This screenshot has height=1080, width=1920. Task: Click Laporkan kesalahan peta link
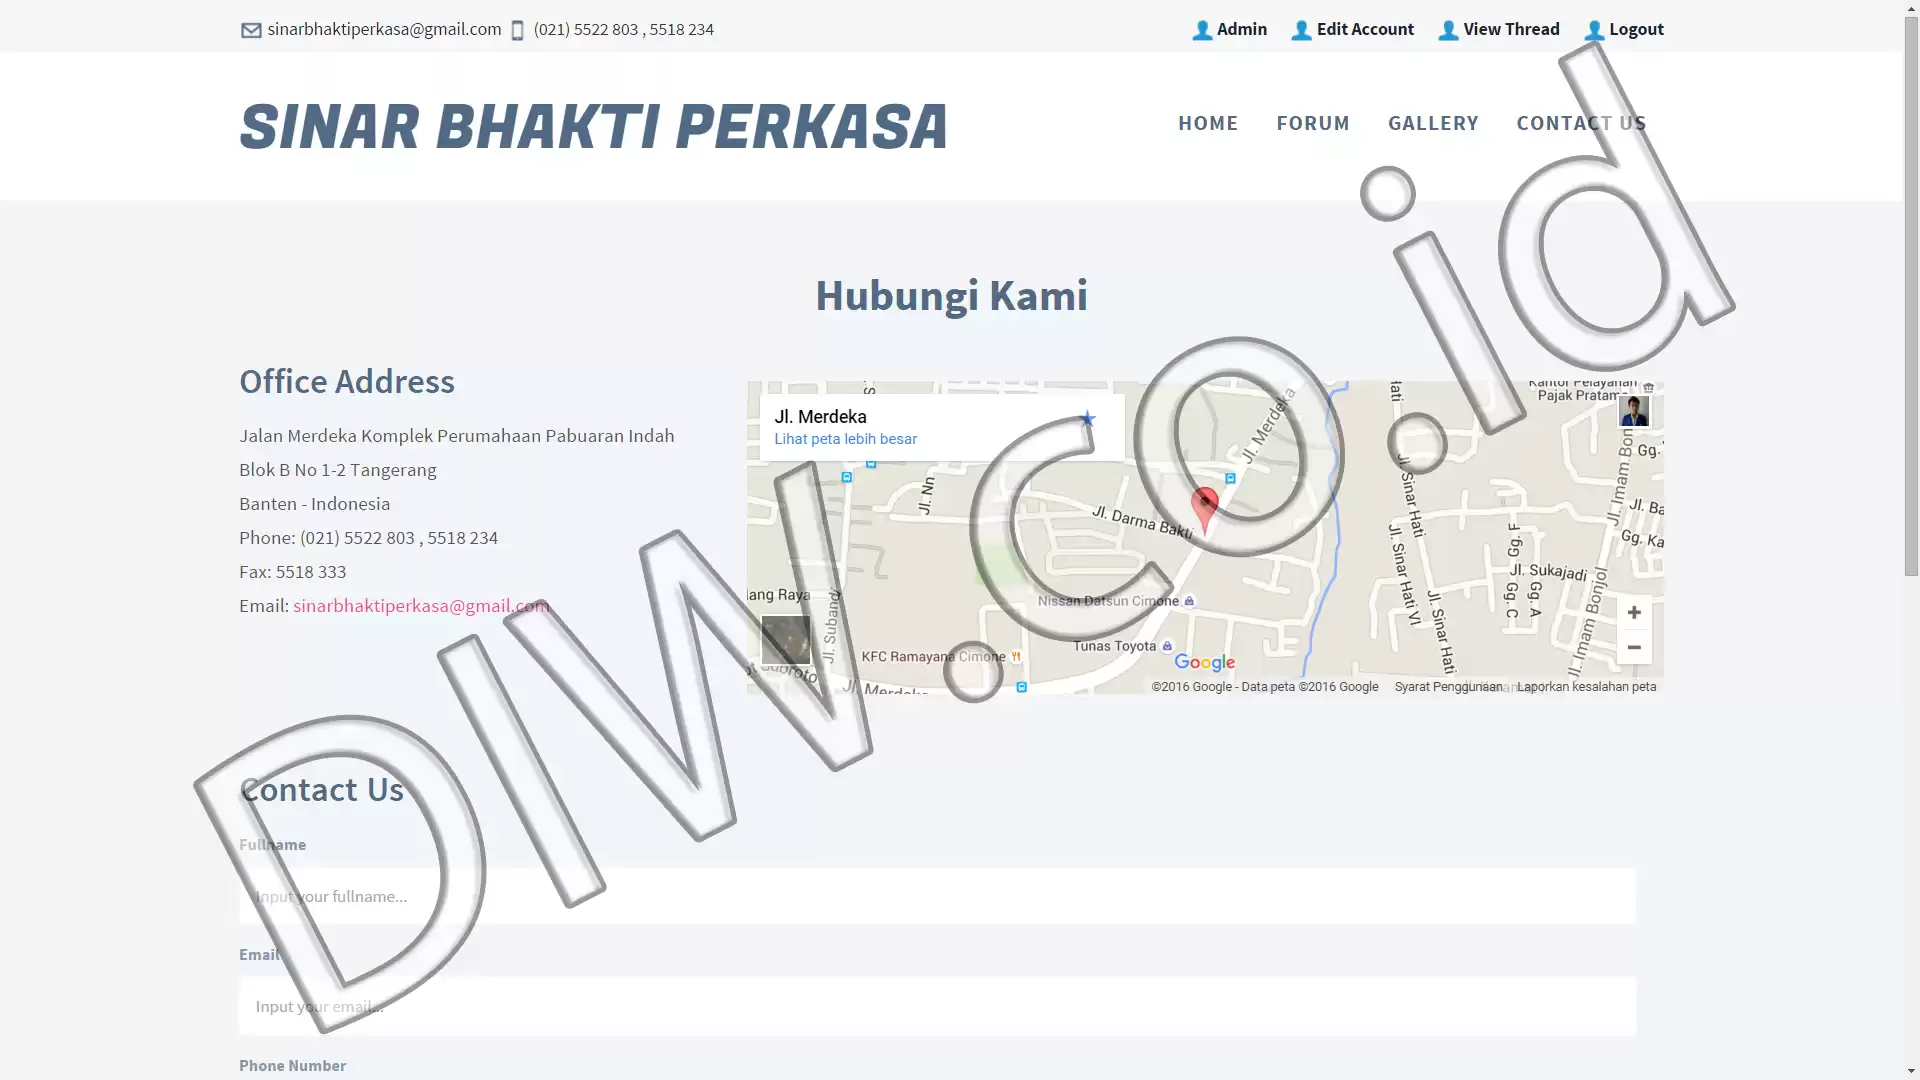(x=1586, y=687)
